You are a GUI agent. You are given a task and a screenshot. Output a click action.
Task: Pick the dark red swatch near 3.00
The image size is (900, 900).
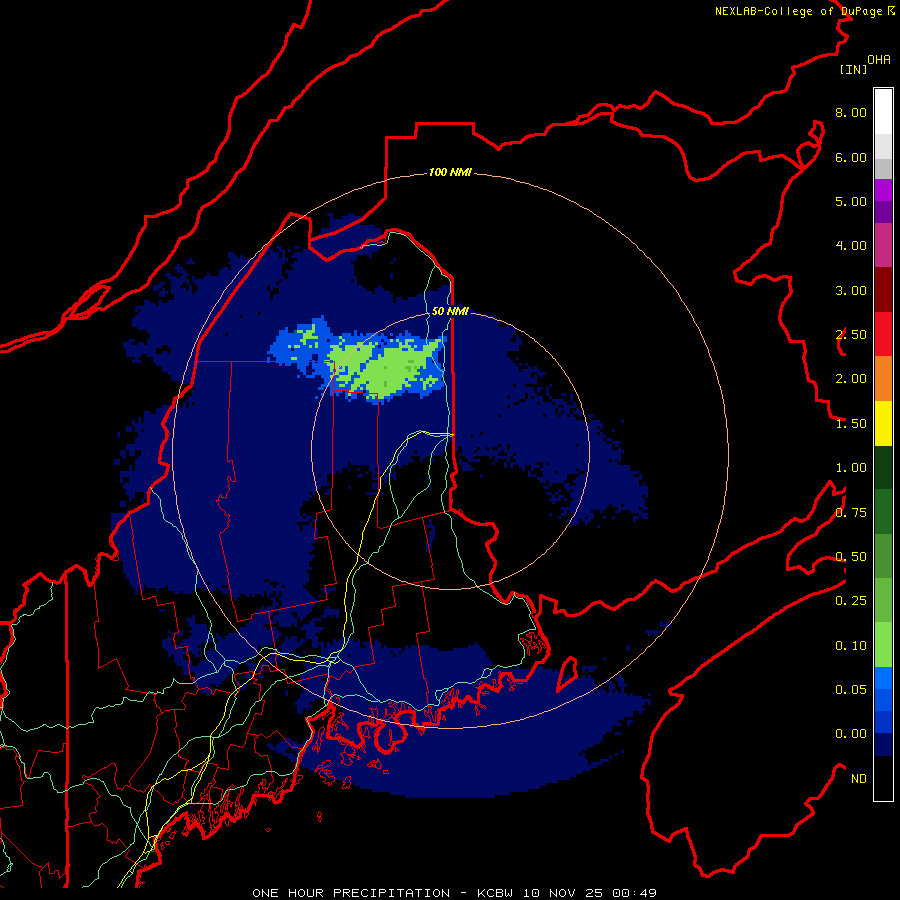(x=883, y=290)
